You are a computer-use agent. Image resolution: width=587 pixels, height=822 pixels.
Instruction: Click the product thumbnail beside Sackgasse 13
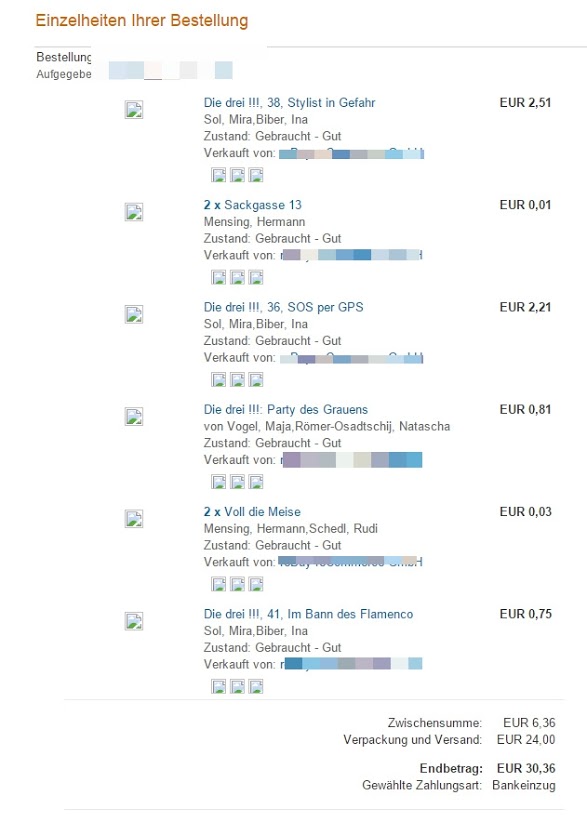pos(134,212)
